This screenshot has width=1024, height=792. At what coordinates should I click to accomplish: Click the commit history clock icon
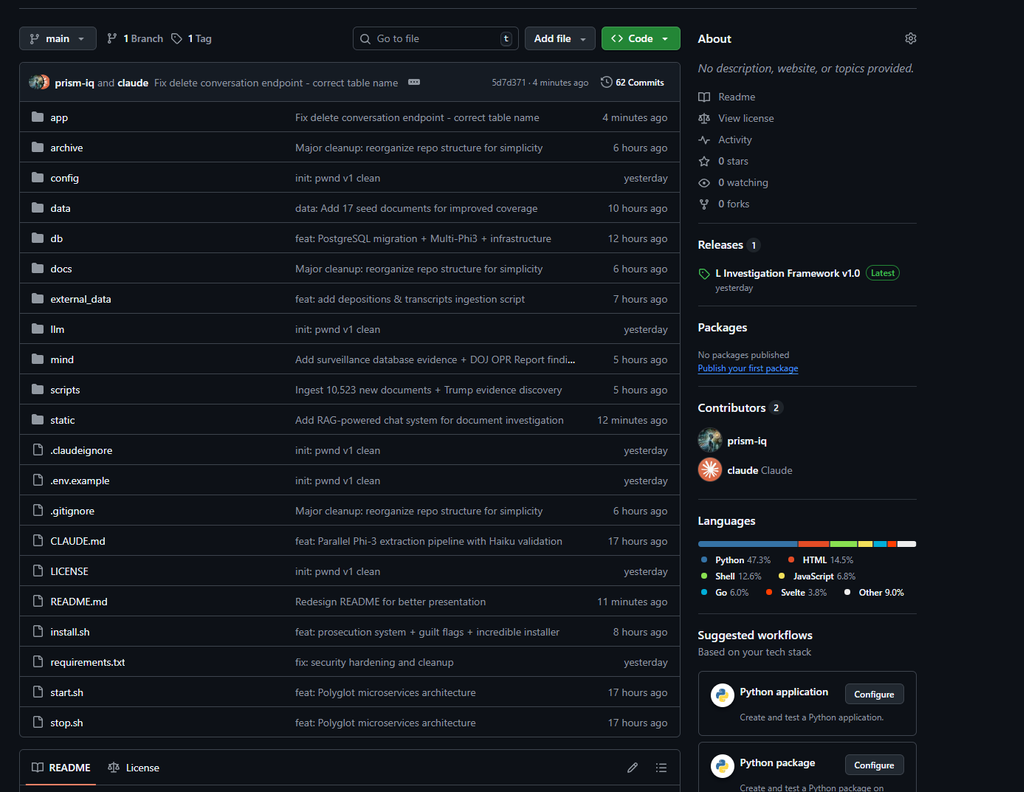(x=606, y=82)
